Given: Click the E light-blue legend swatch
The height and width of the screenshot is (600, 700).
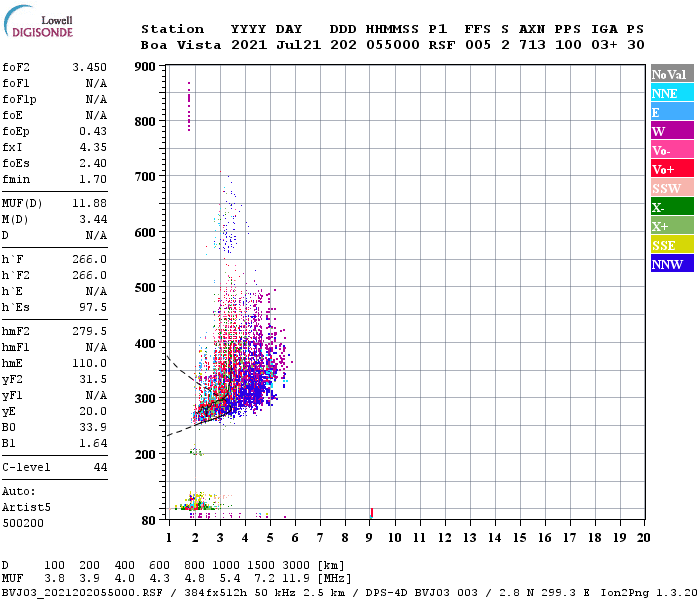Looking at the screenshot, I should [x=672, y=112].
